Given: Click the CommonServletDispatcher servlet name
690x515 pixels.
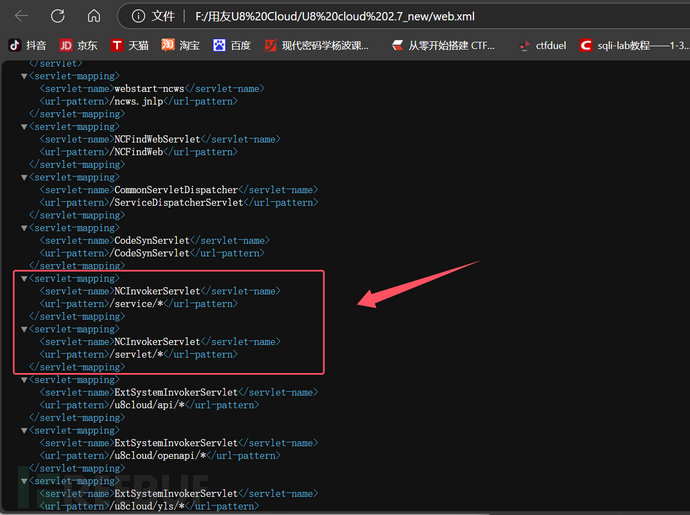Looking at the screenshot, I should [176, 190].
